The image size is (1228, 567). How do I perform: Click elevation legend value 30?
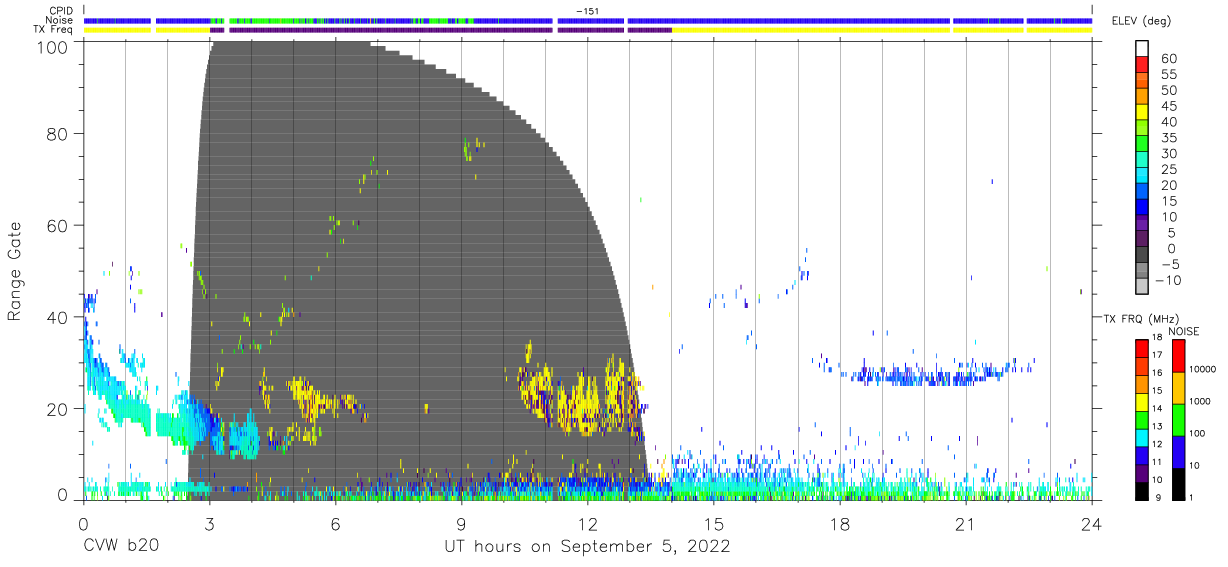pyautogui.click(x=1168, y=154)
